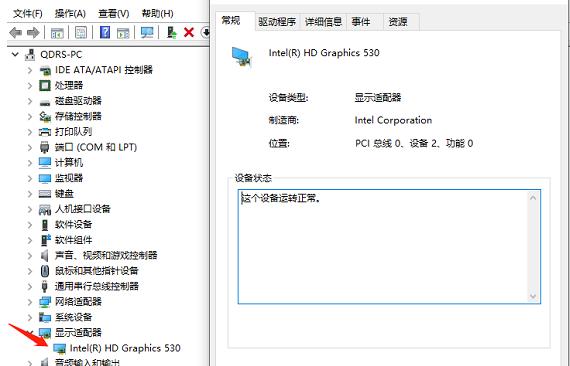The width and height of the screenshot is (570, 366).
Task: Select the 监视器 tree label
Action: coord(69,178)
